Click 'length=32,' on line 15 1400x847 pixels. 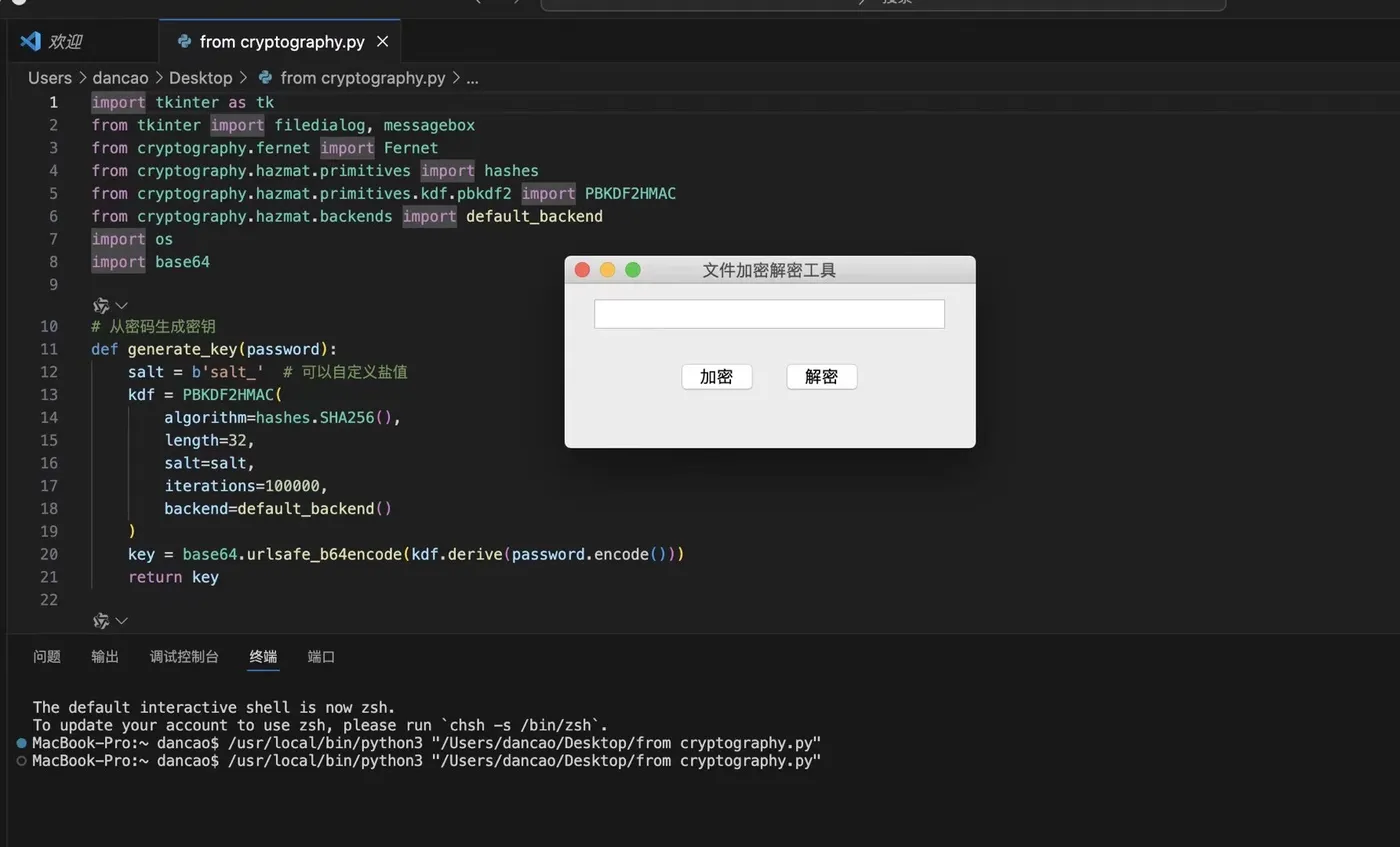pyautogui.click(x=210, y=440)
